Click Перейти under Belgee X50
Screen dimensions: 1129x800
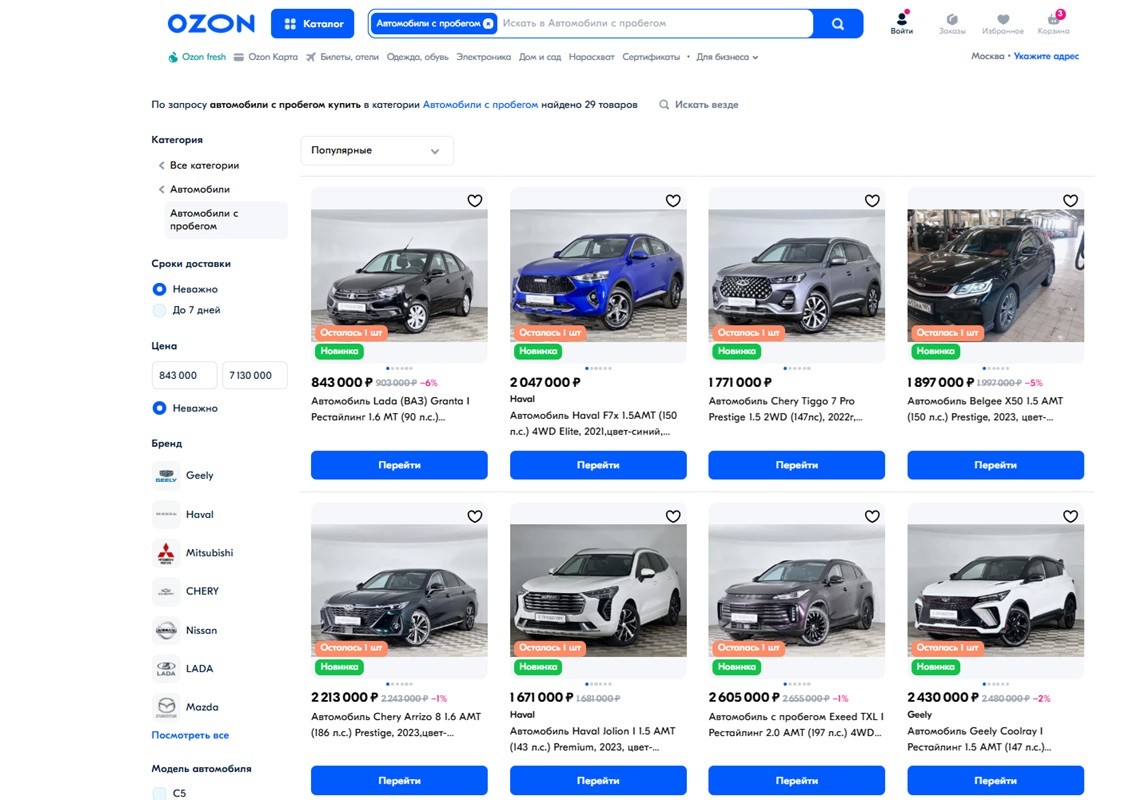pyautogui.click(x=995, y=465)
